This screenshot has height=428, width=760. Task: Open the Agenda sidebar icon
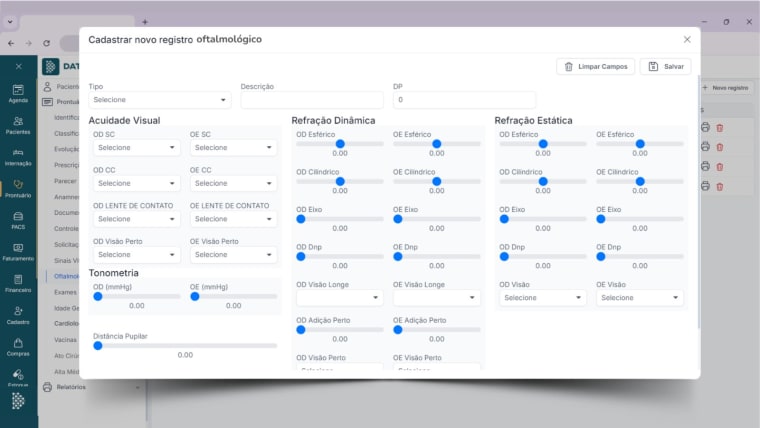pyautogui.click(x=18, y=94)
